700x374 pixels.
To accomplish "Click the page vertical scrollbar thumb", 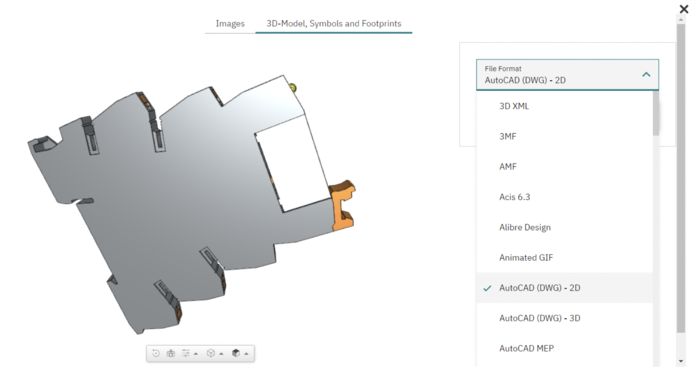I will [x=681, y=179].
